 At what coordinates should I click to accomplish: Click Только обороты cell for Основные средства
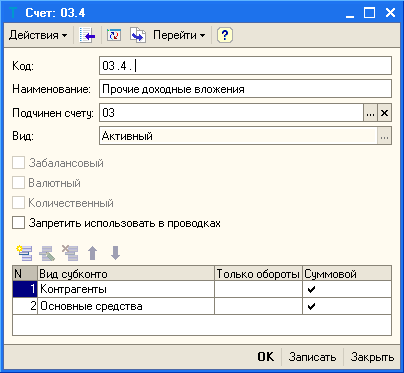258,306
